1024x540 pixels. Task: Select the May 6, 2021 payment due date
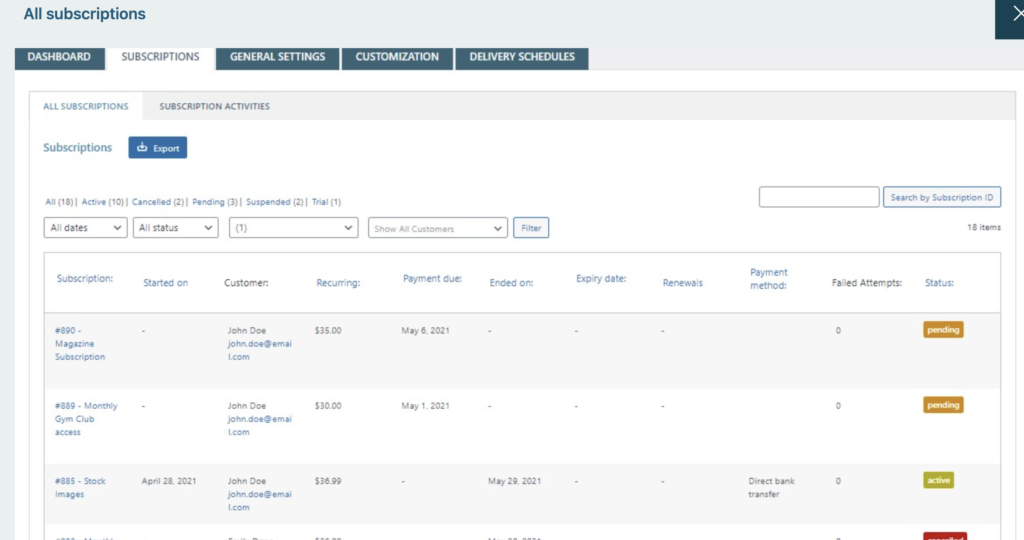(x=425, y=330)
